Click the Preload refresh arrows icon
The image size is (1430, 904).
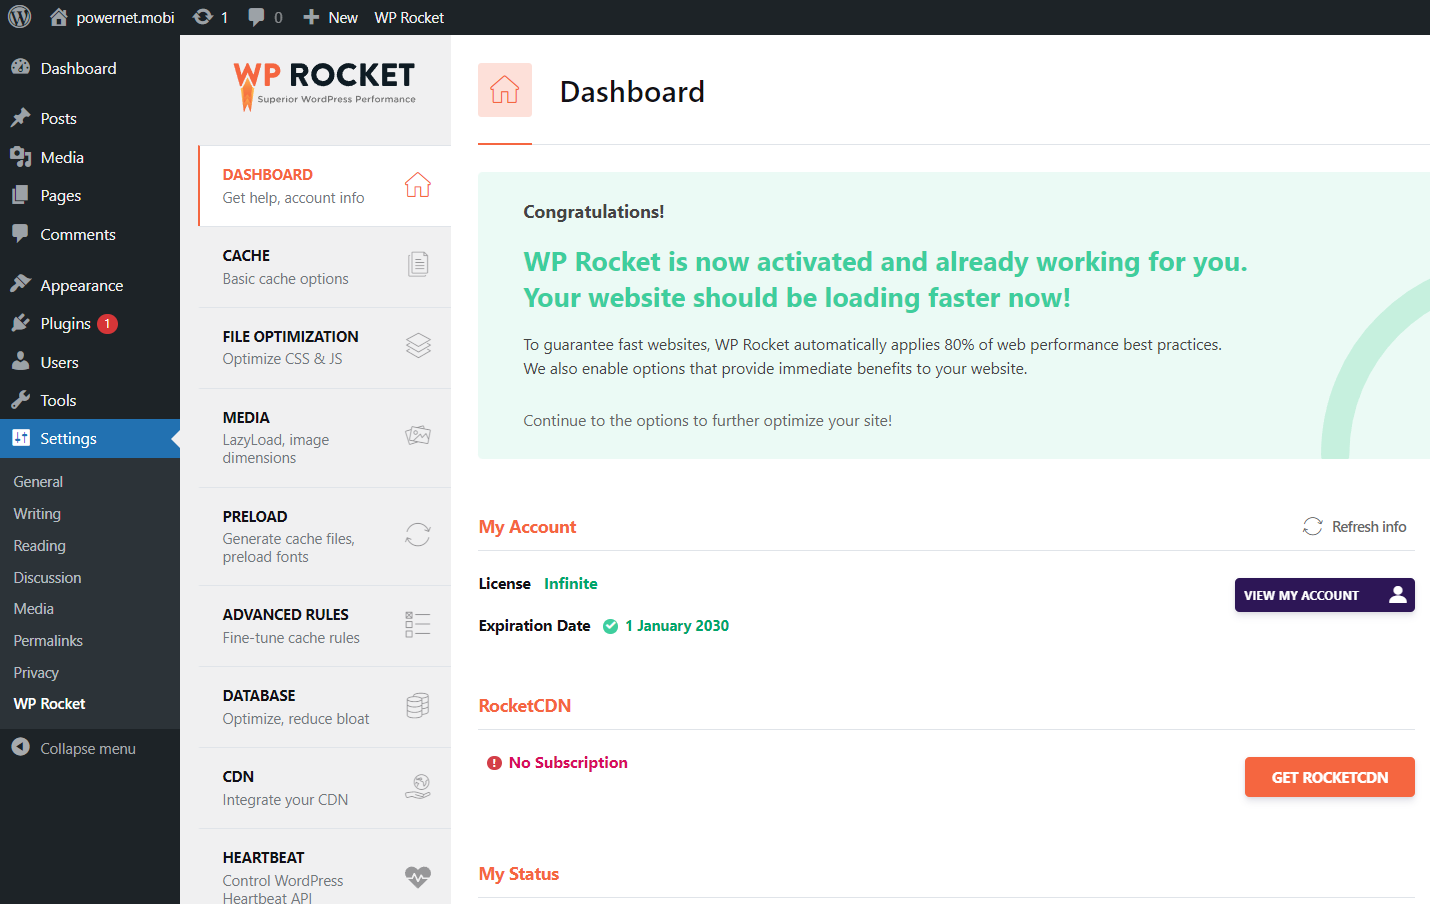coord(418,534)
